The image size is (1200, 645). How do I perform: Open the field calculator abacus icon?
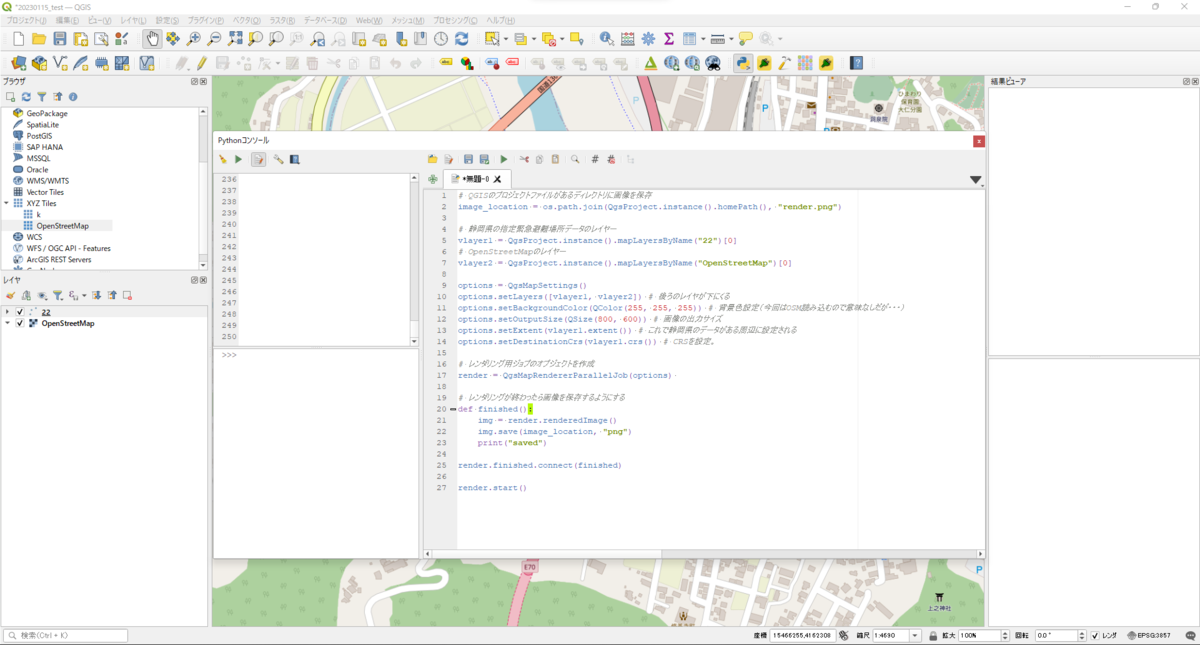click(628, 39)
